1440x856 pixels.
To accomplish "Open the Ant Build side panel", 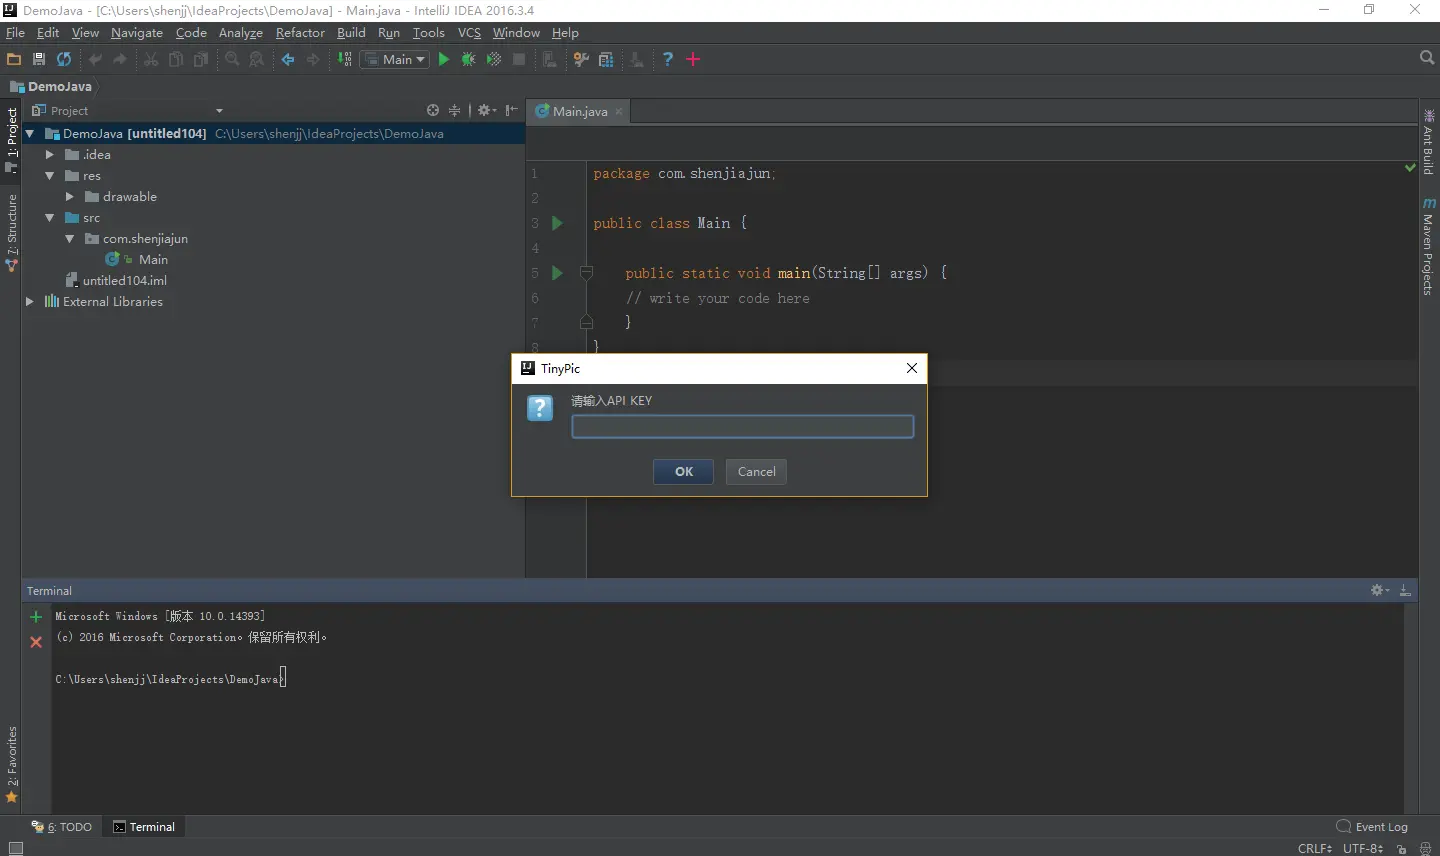I will point(1429,140).
